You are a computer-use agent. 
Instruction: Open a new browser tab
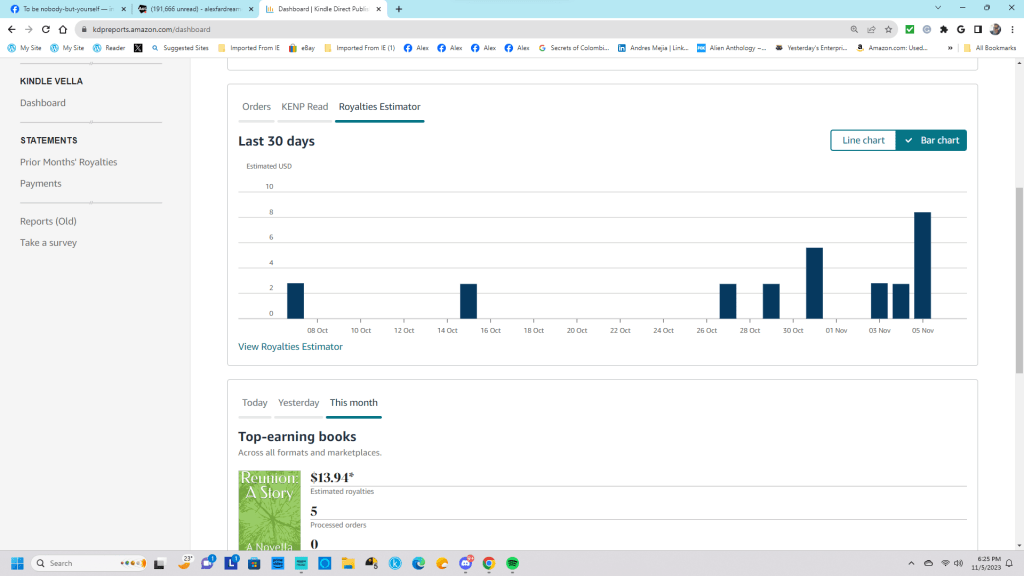click(399, 9)
